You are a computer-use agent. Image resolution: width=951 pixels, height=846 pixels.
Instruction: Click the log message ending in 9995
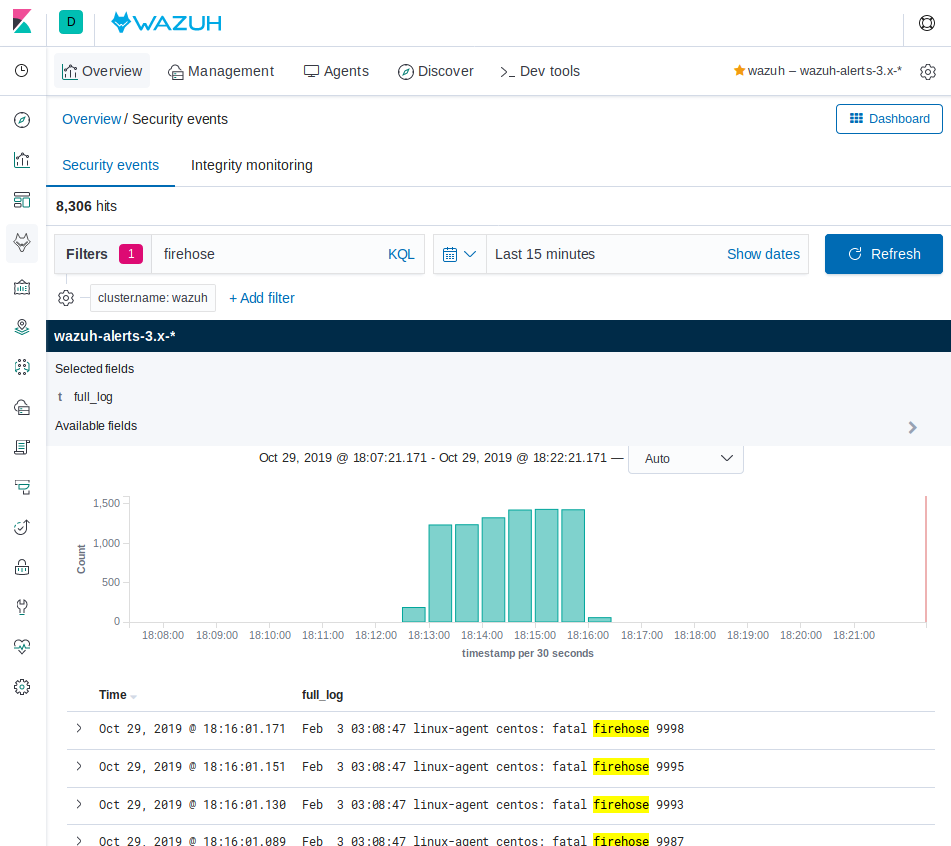click(x=492, y=767)
